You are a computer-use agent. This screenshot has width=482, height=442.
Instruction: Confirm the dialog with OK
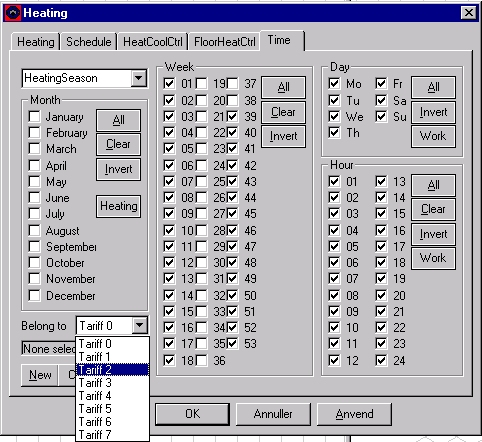coord(192,414)
